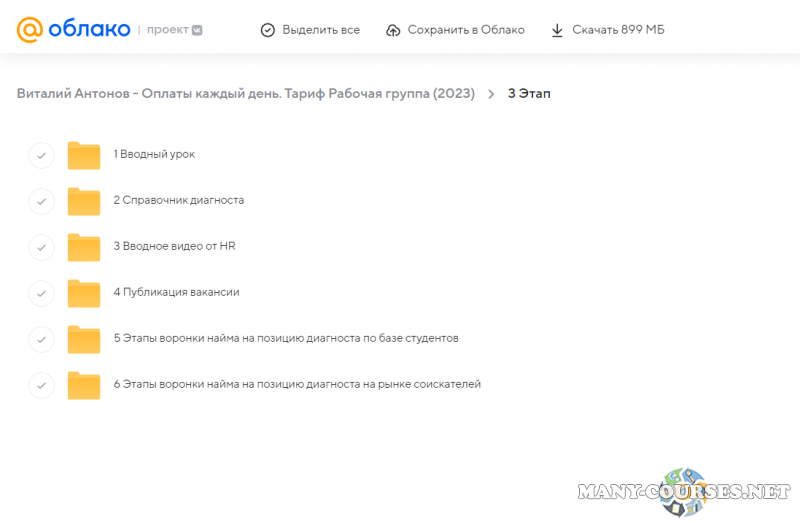Screen dimensions: 800x525
Task: Toggle checkbox for 5 Этапы воронки найма
Action: pos(41,339)
